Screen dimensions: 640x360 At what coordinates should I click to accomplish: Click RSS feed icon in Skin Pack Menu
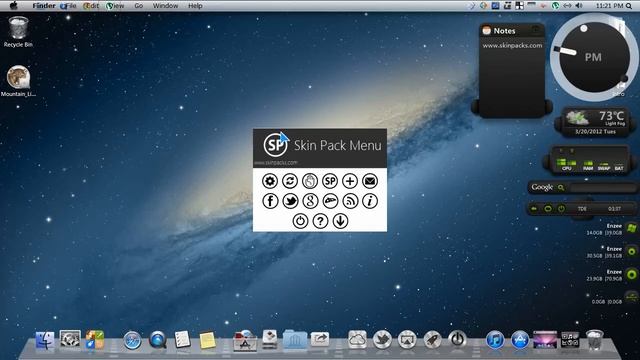click(350, 201)
